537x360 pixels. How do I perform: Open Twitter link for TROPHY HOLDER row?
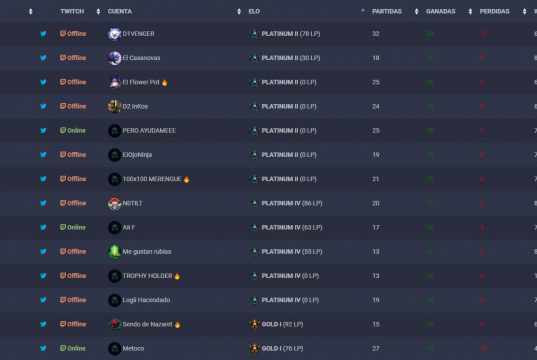(x=43, y=276)
